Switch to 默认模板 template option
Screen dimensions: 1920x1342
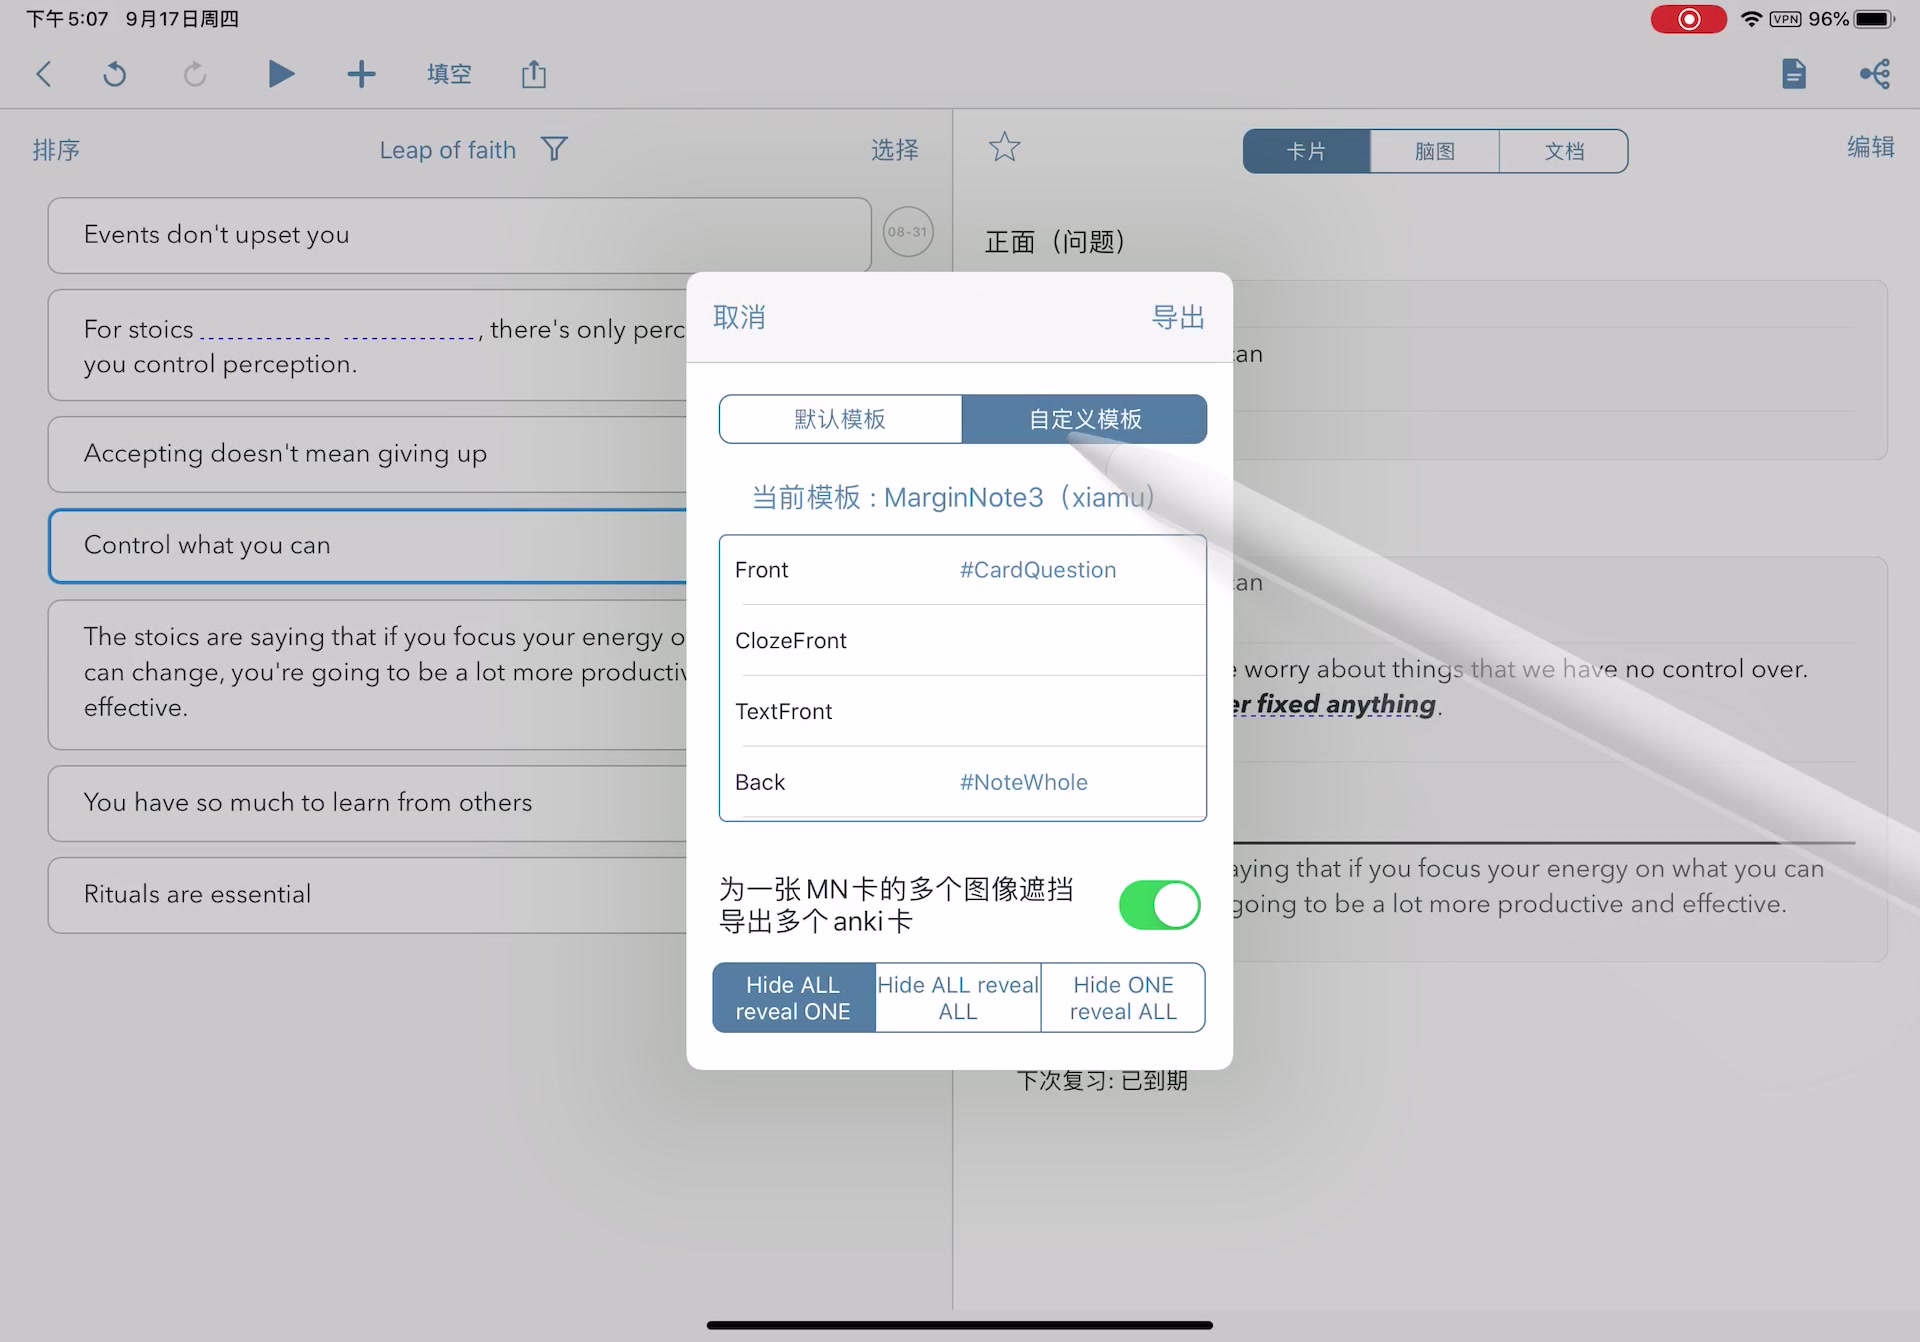pos(839,419)
